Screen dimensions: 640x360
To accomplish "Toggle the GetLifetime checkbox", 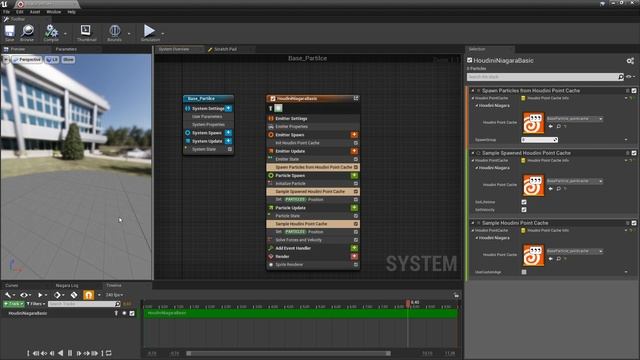I will [524, 202].
